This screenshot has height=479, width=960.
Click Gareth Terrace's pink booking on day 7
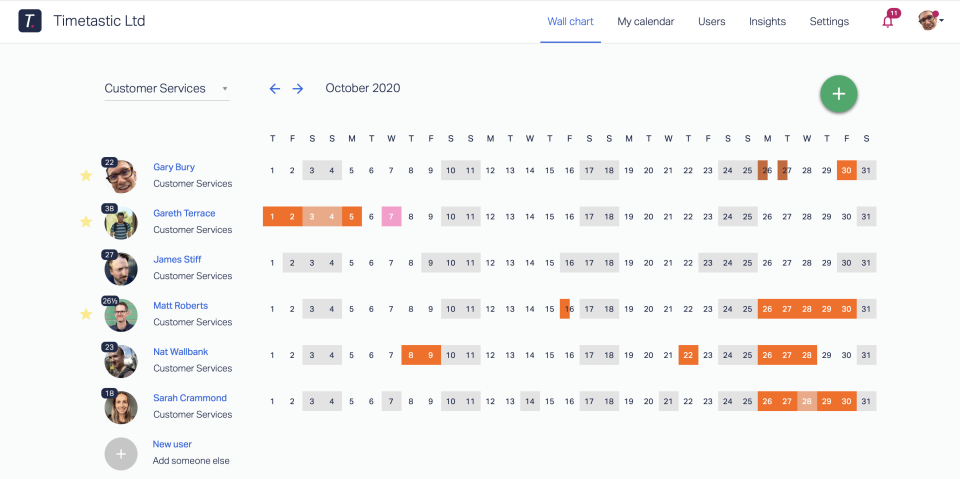coord(391,217)
